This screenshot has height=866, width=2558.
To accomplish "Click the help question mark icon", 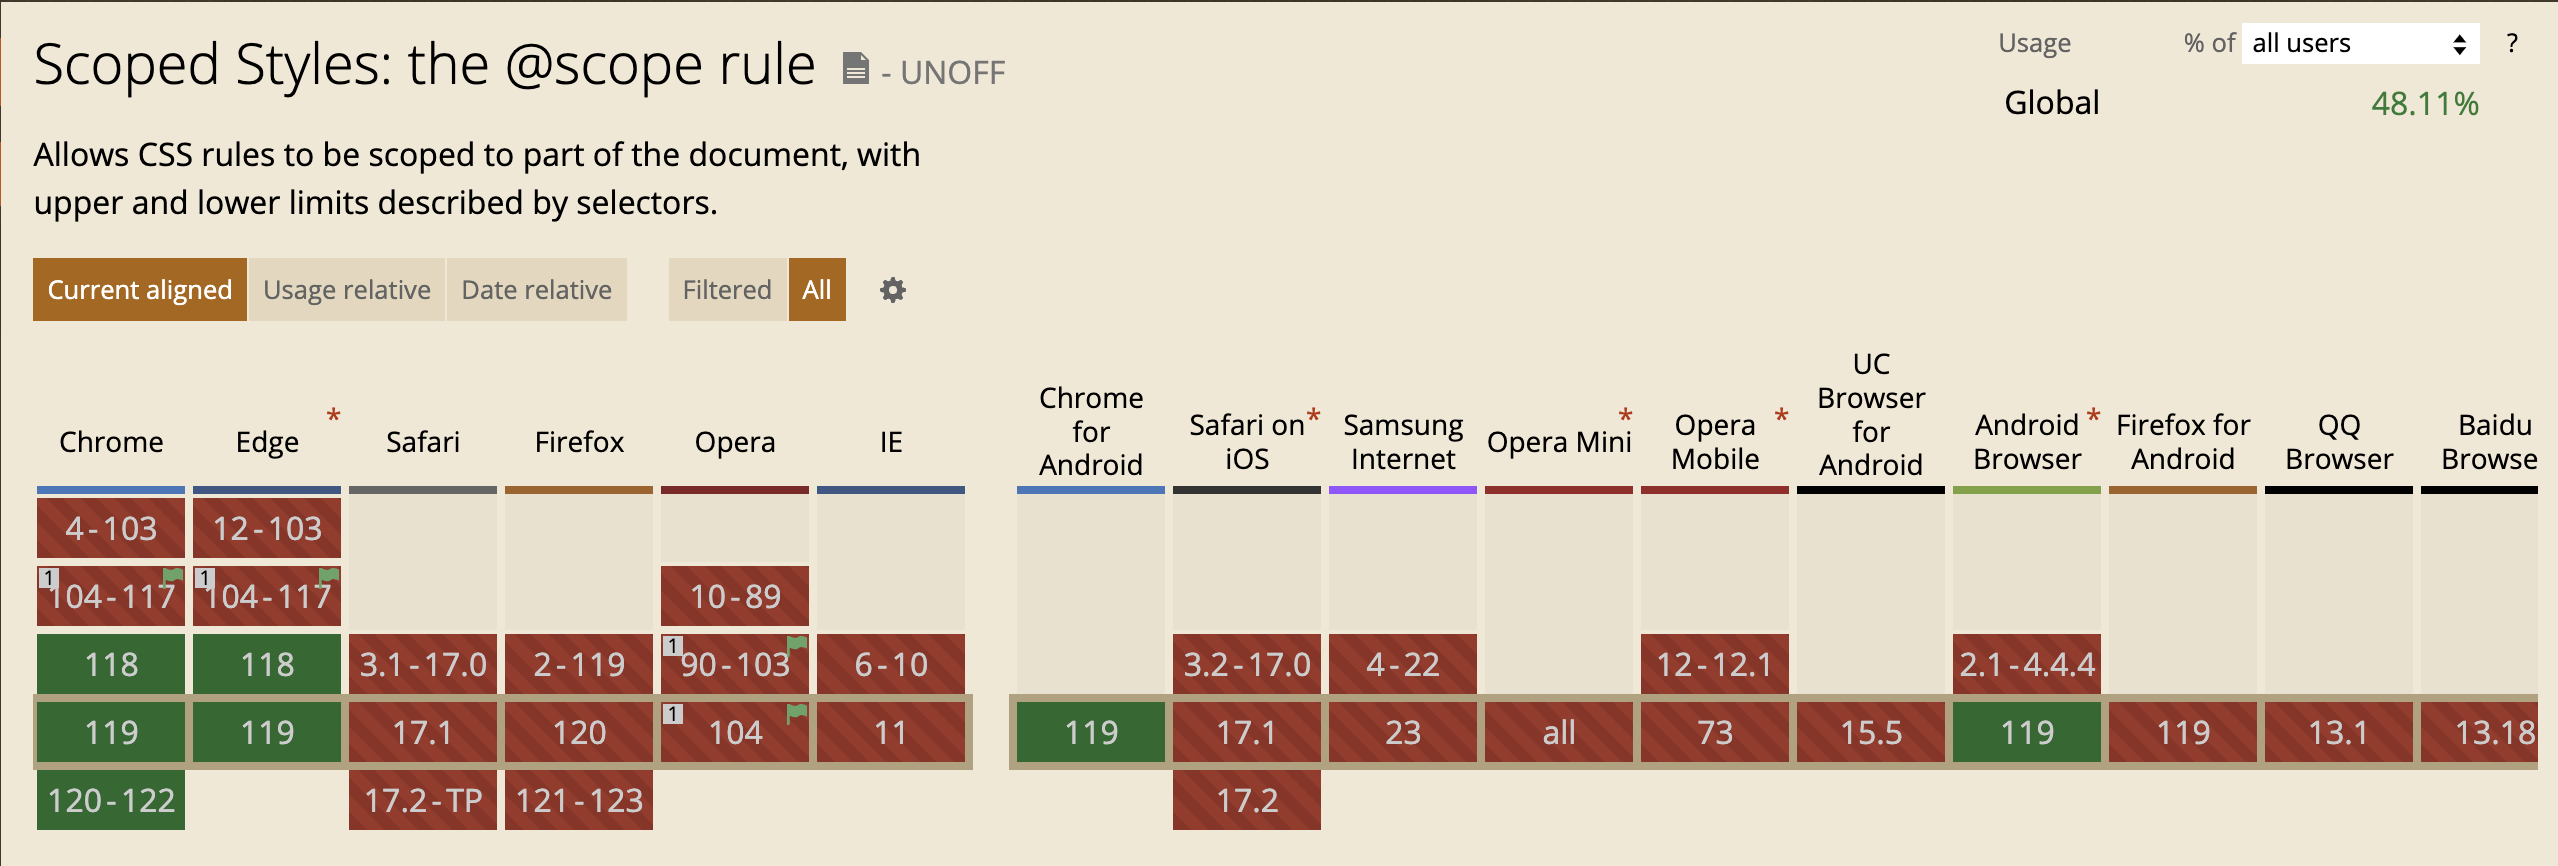I will tap(2511, 44).
